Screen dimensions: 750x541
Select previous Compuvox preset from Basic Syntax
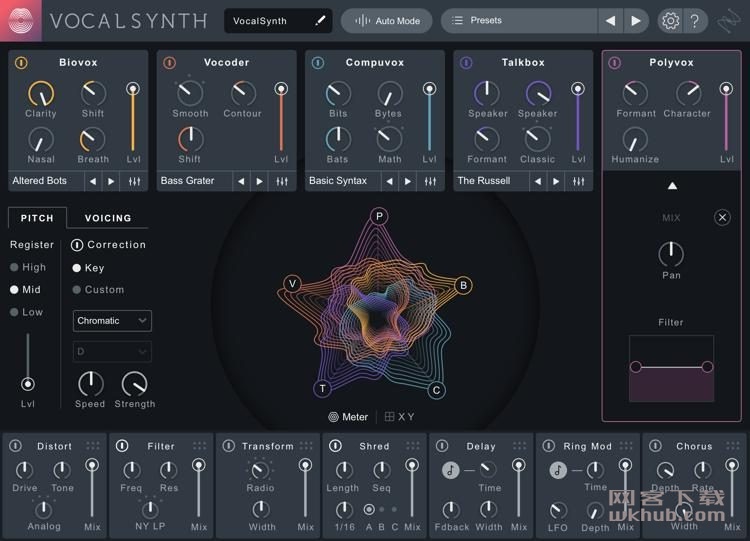coord(389,181)
